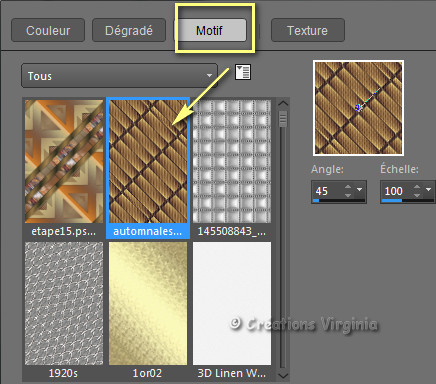Screen dimensions: 436x384
Task: Select the 1or02 gold pattern
Action: (x=148, y=303)
